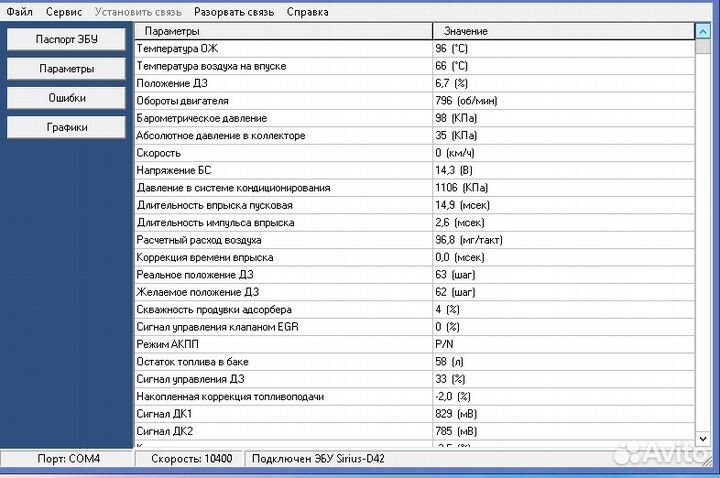Select the Положение ДЗ parameter row
The image size is (720, 478).
[x=415, y=84]
